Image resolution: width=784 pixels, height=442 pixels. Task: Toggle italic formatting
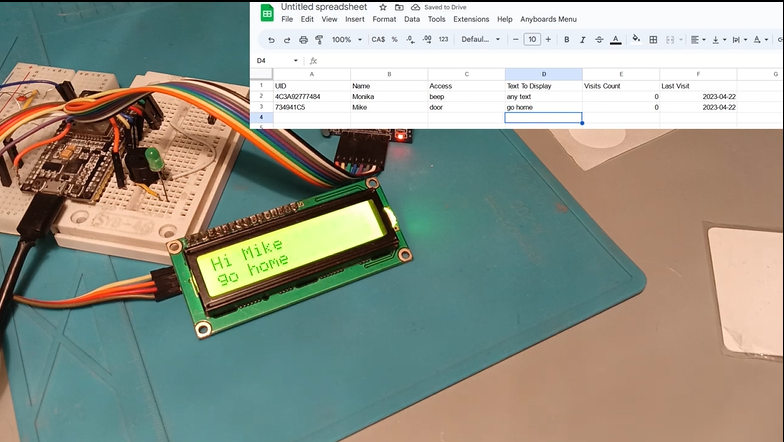582,40
